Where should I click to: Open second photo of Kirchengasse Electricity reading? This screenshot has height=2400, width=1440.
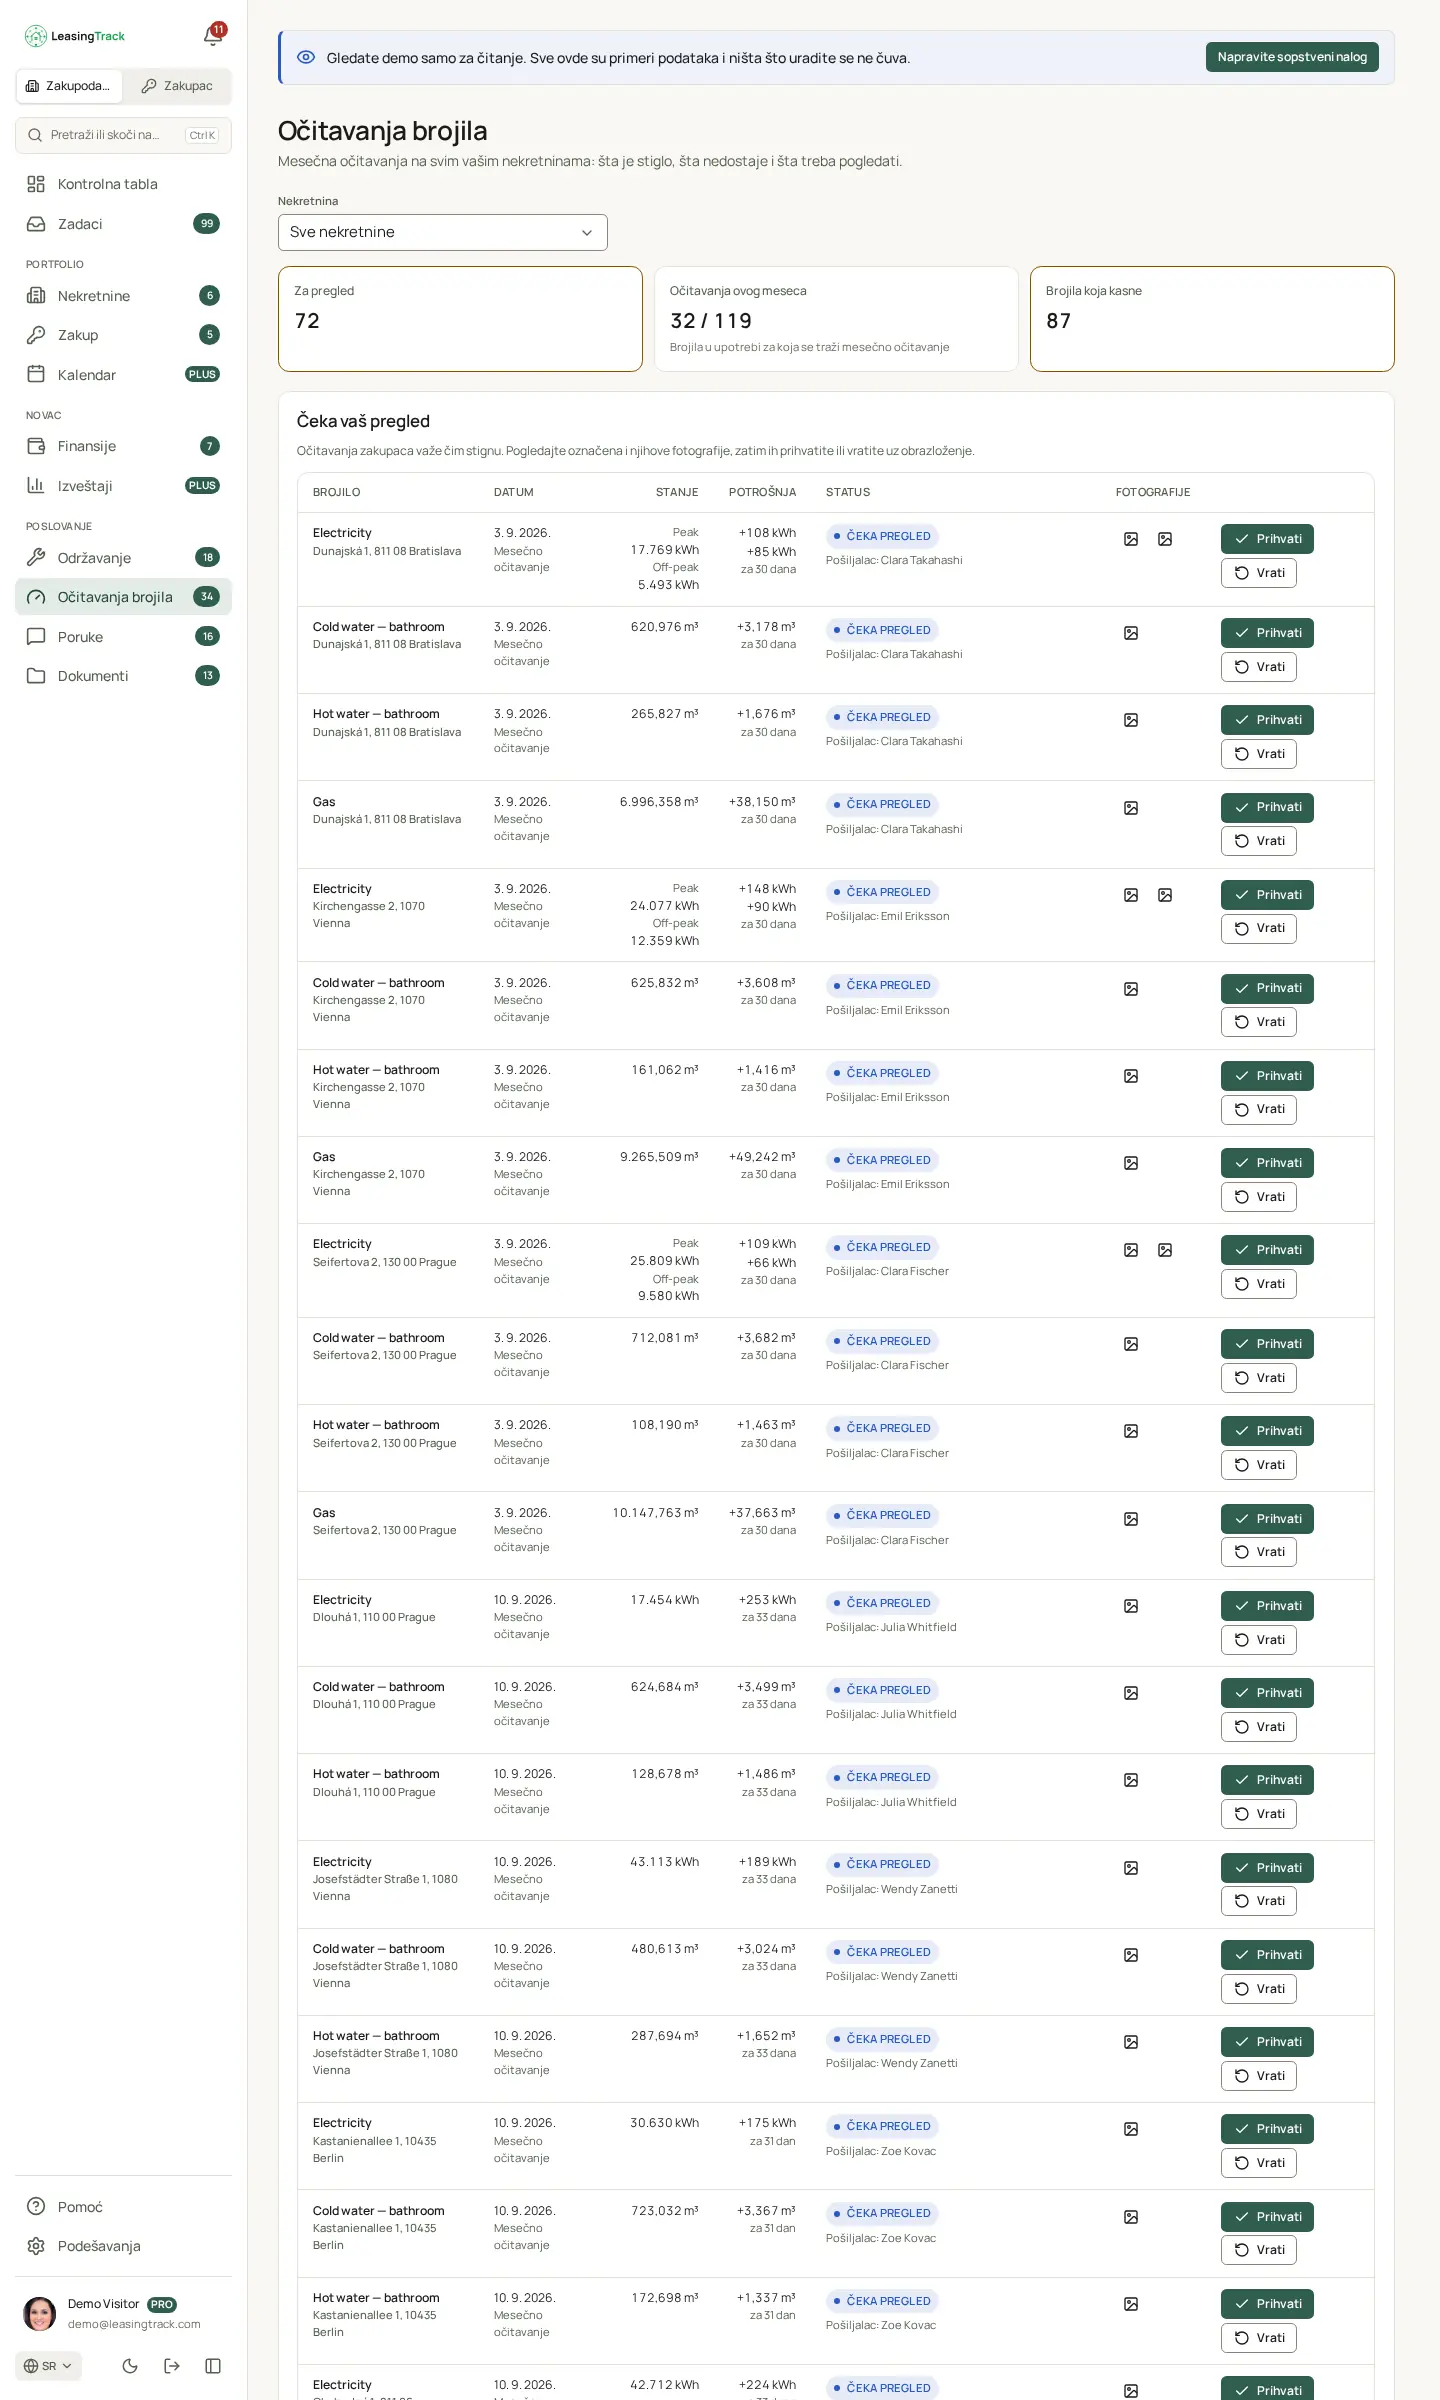[1165, 895]
